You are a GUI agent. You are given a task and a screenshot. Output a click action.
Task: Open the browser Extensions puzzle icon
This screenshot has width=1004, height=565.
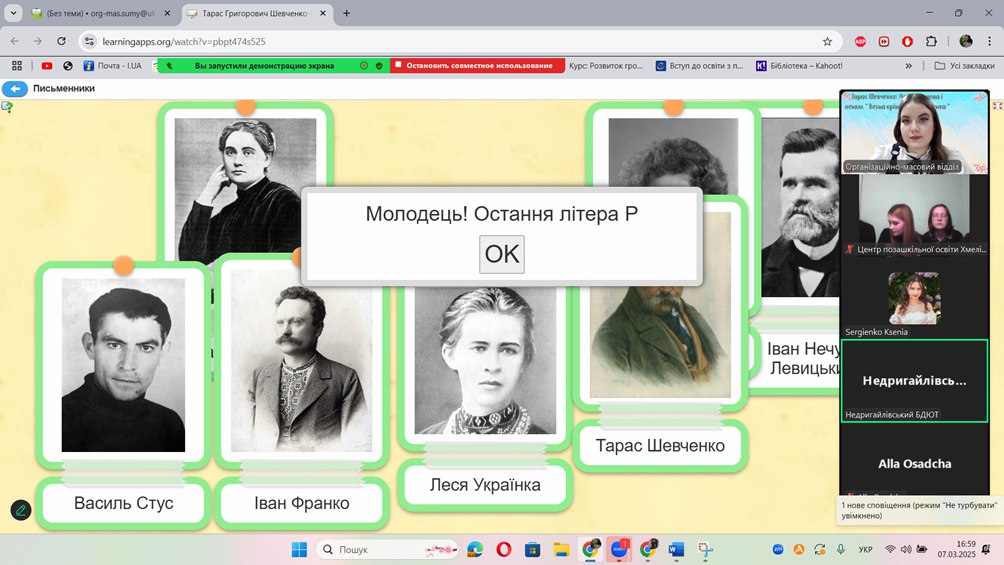pyautogui.click(x=931, y=41)
